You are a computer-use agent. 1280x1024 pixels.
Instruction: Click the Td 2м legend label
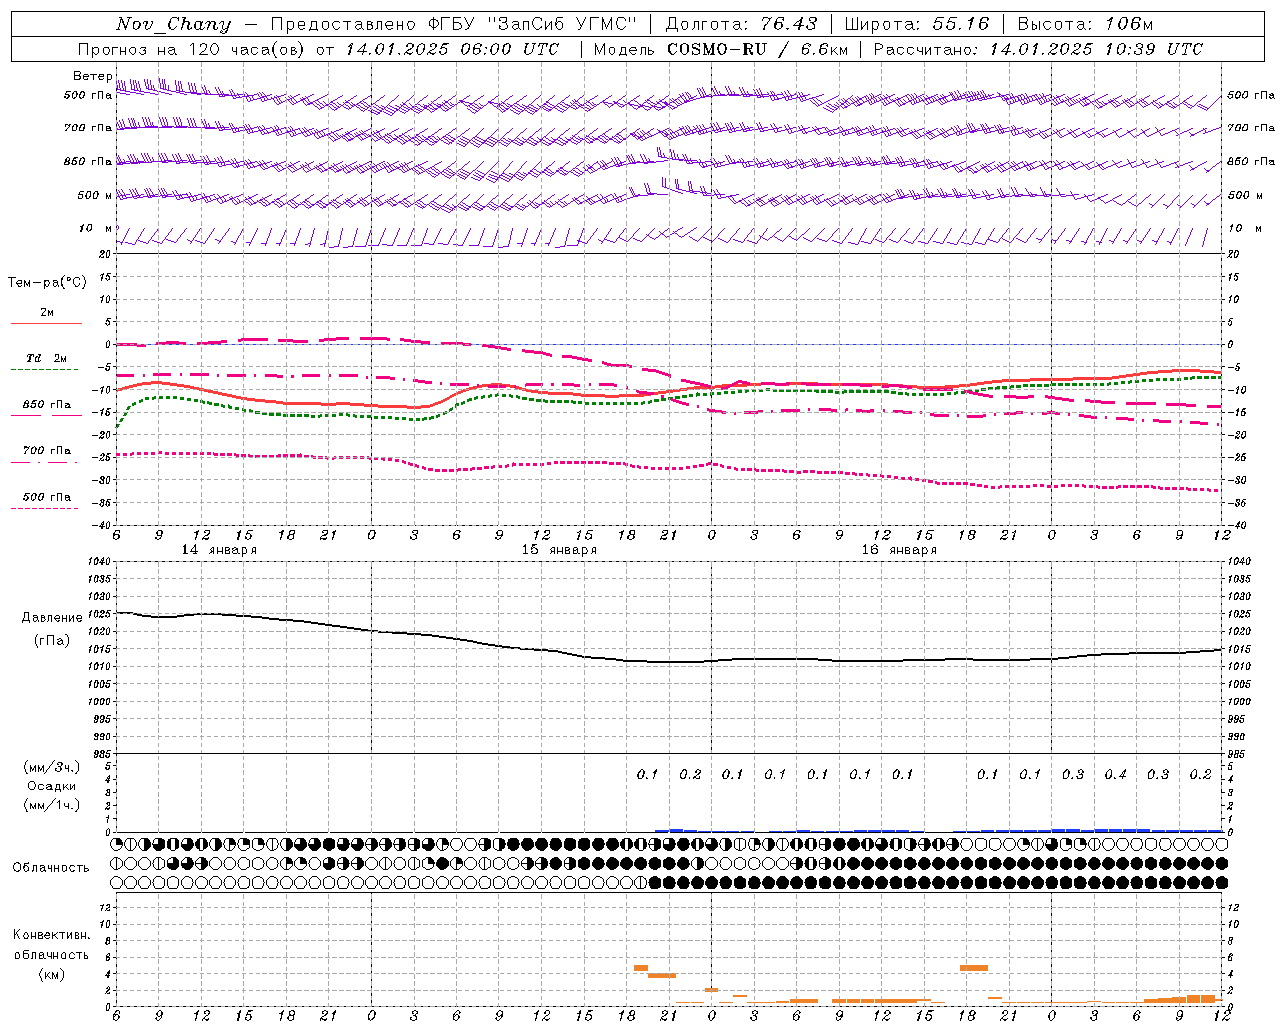click(x=47, y=358)
